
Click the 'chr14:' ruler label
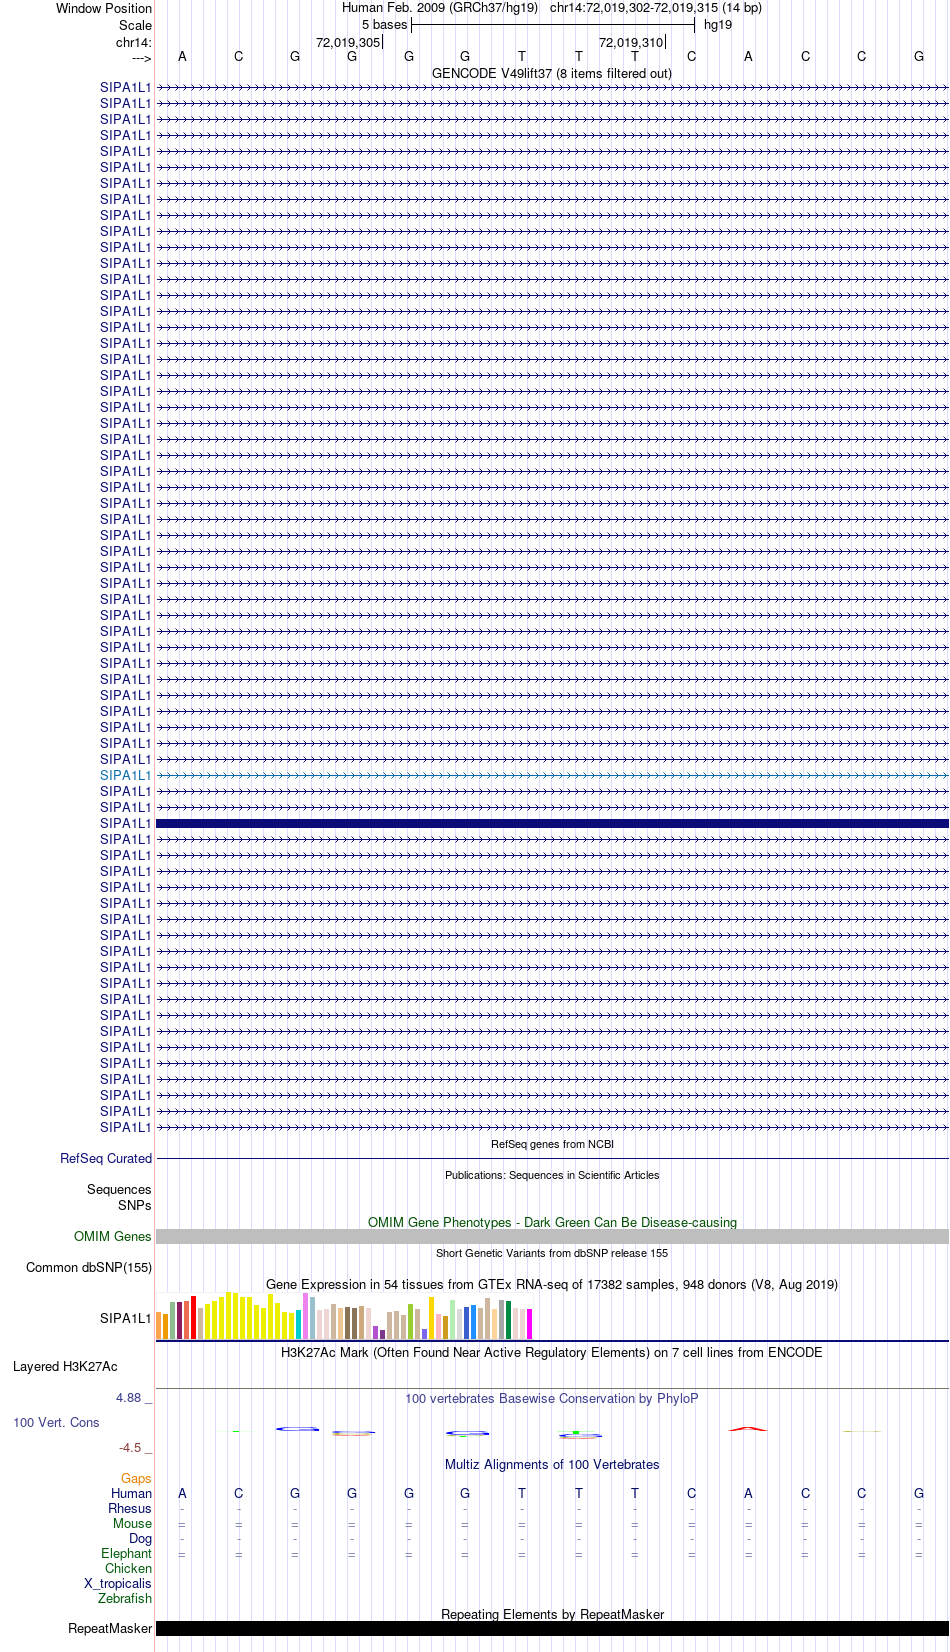pyautogui.click(x=134, y=42)
